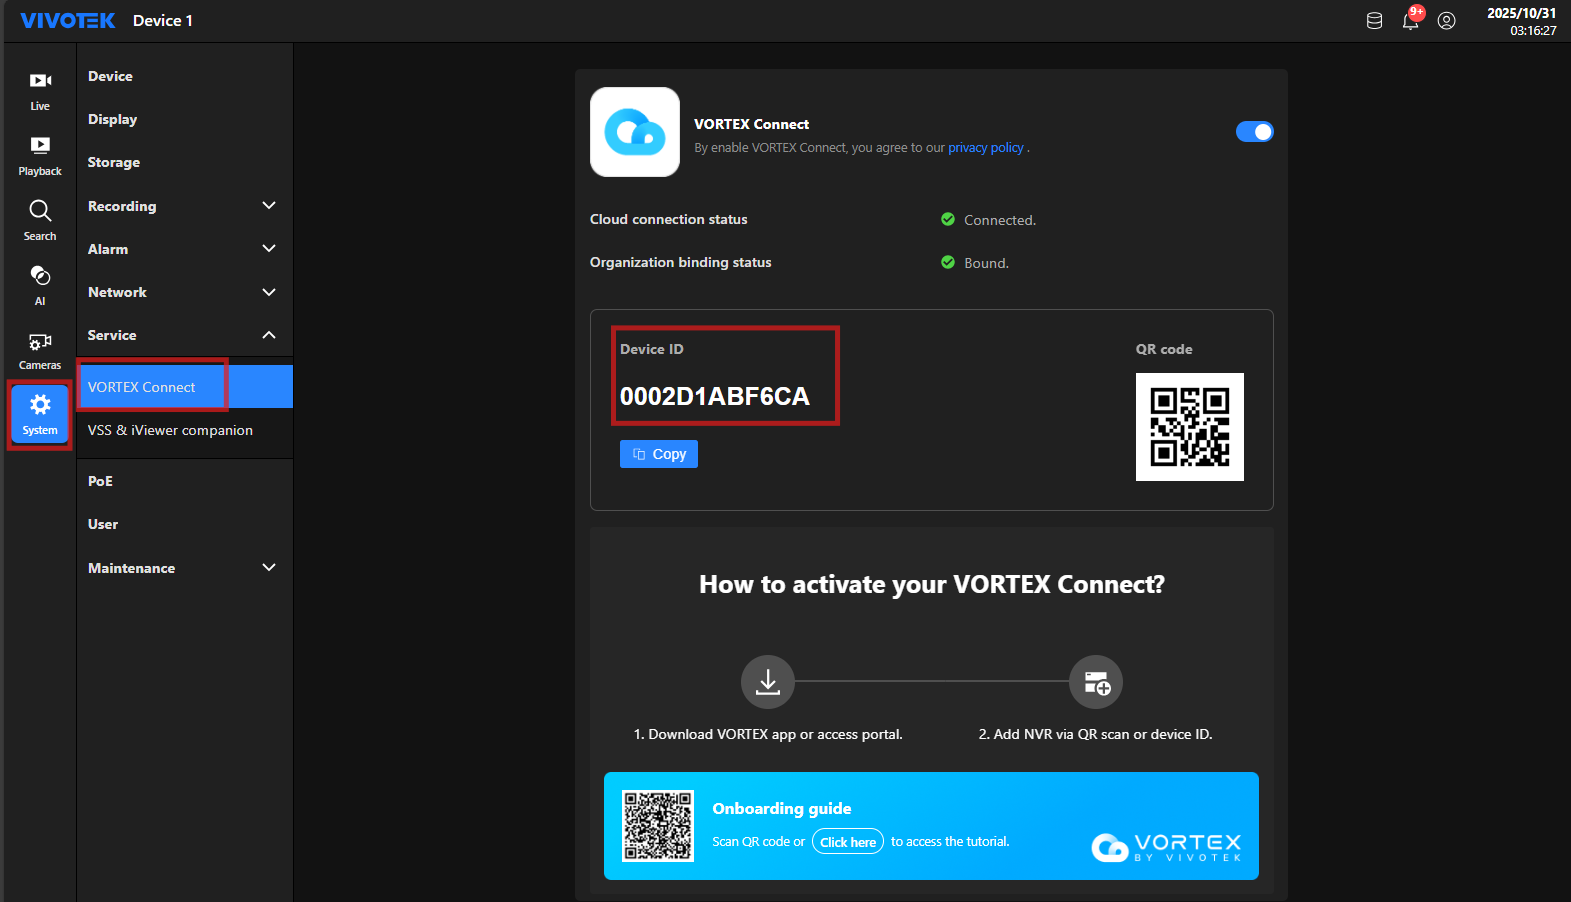Click the Device 1 title
The width and height of the screenshot is (1571, 902).
pyautogui.click(x=163, y=21)
